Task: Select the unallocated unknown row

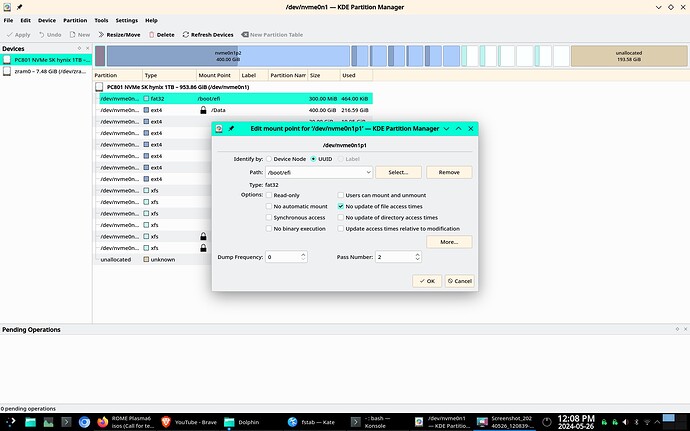Action: [153, 259]
